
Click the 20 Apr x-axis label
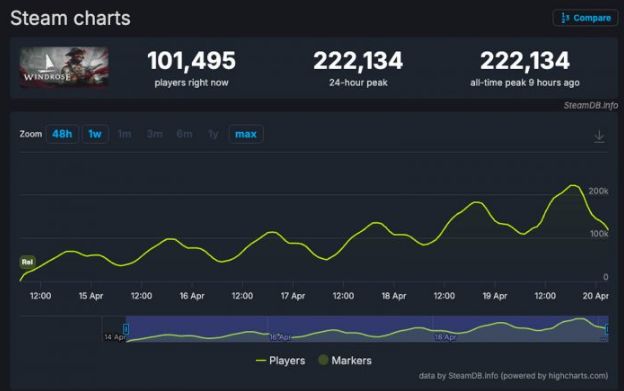[x=596, y=296]
